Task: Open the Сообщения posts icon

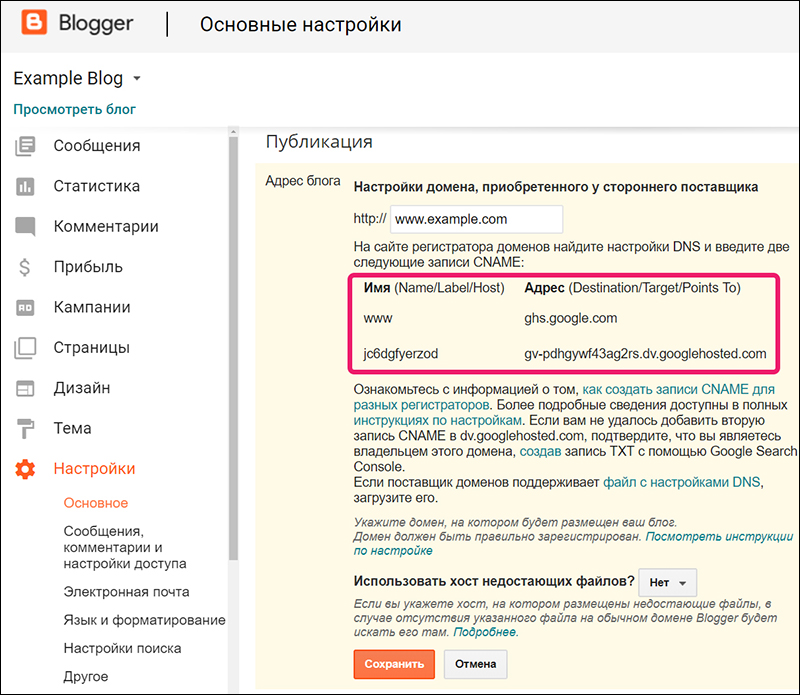Action: coord(25,146)
